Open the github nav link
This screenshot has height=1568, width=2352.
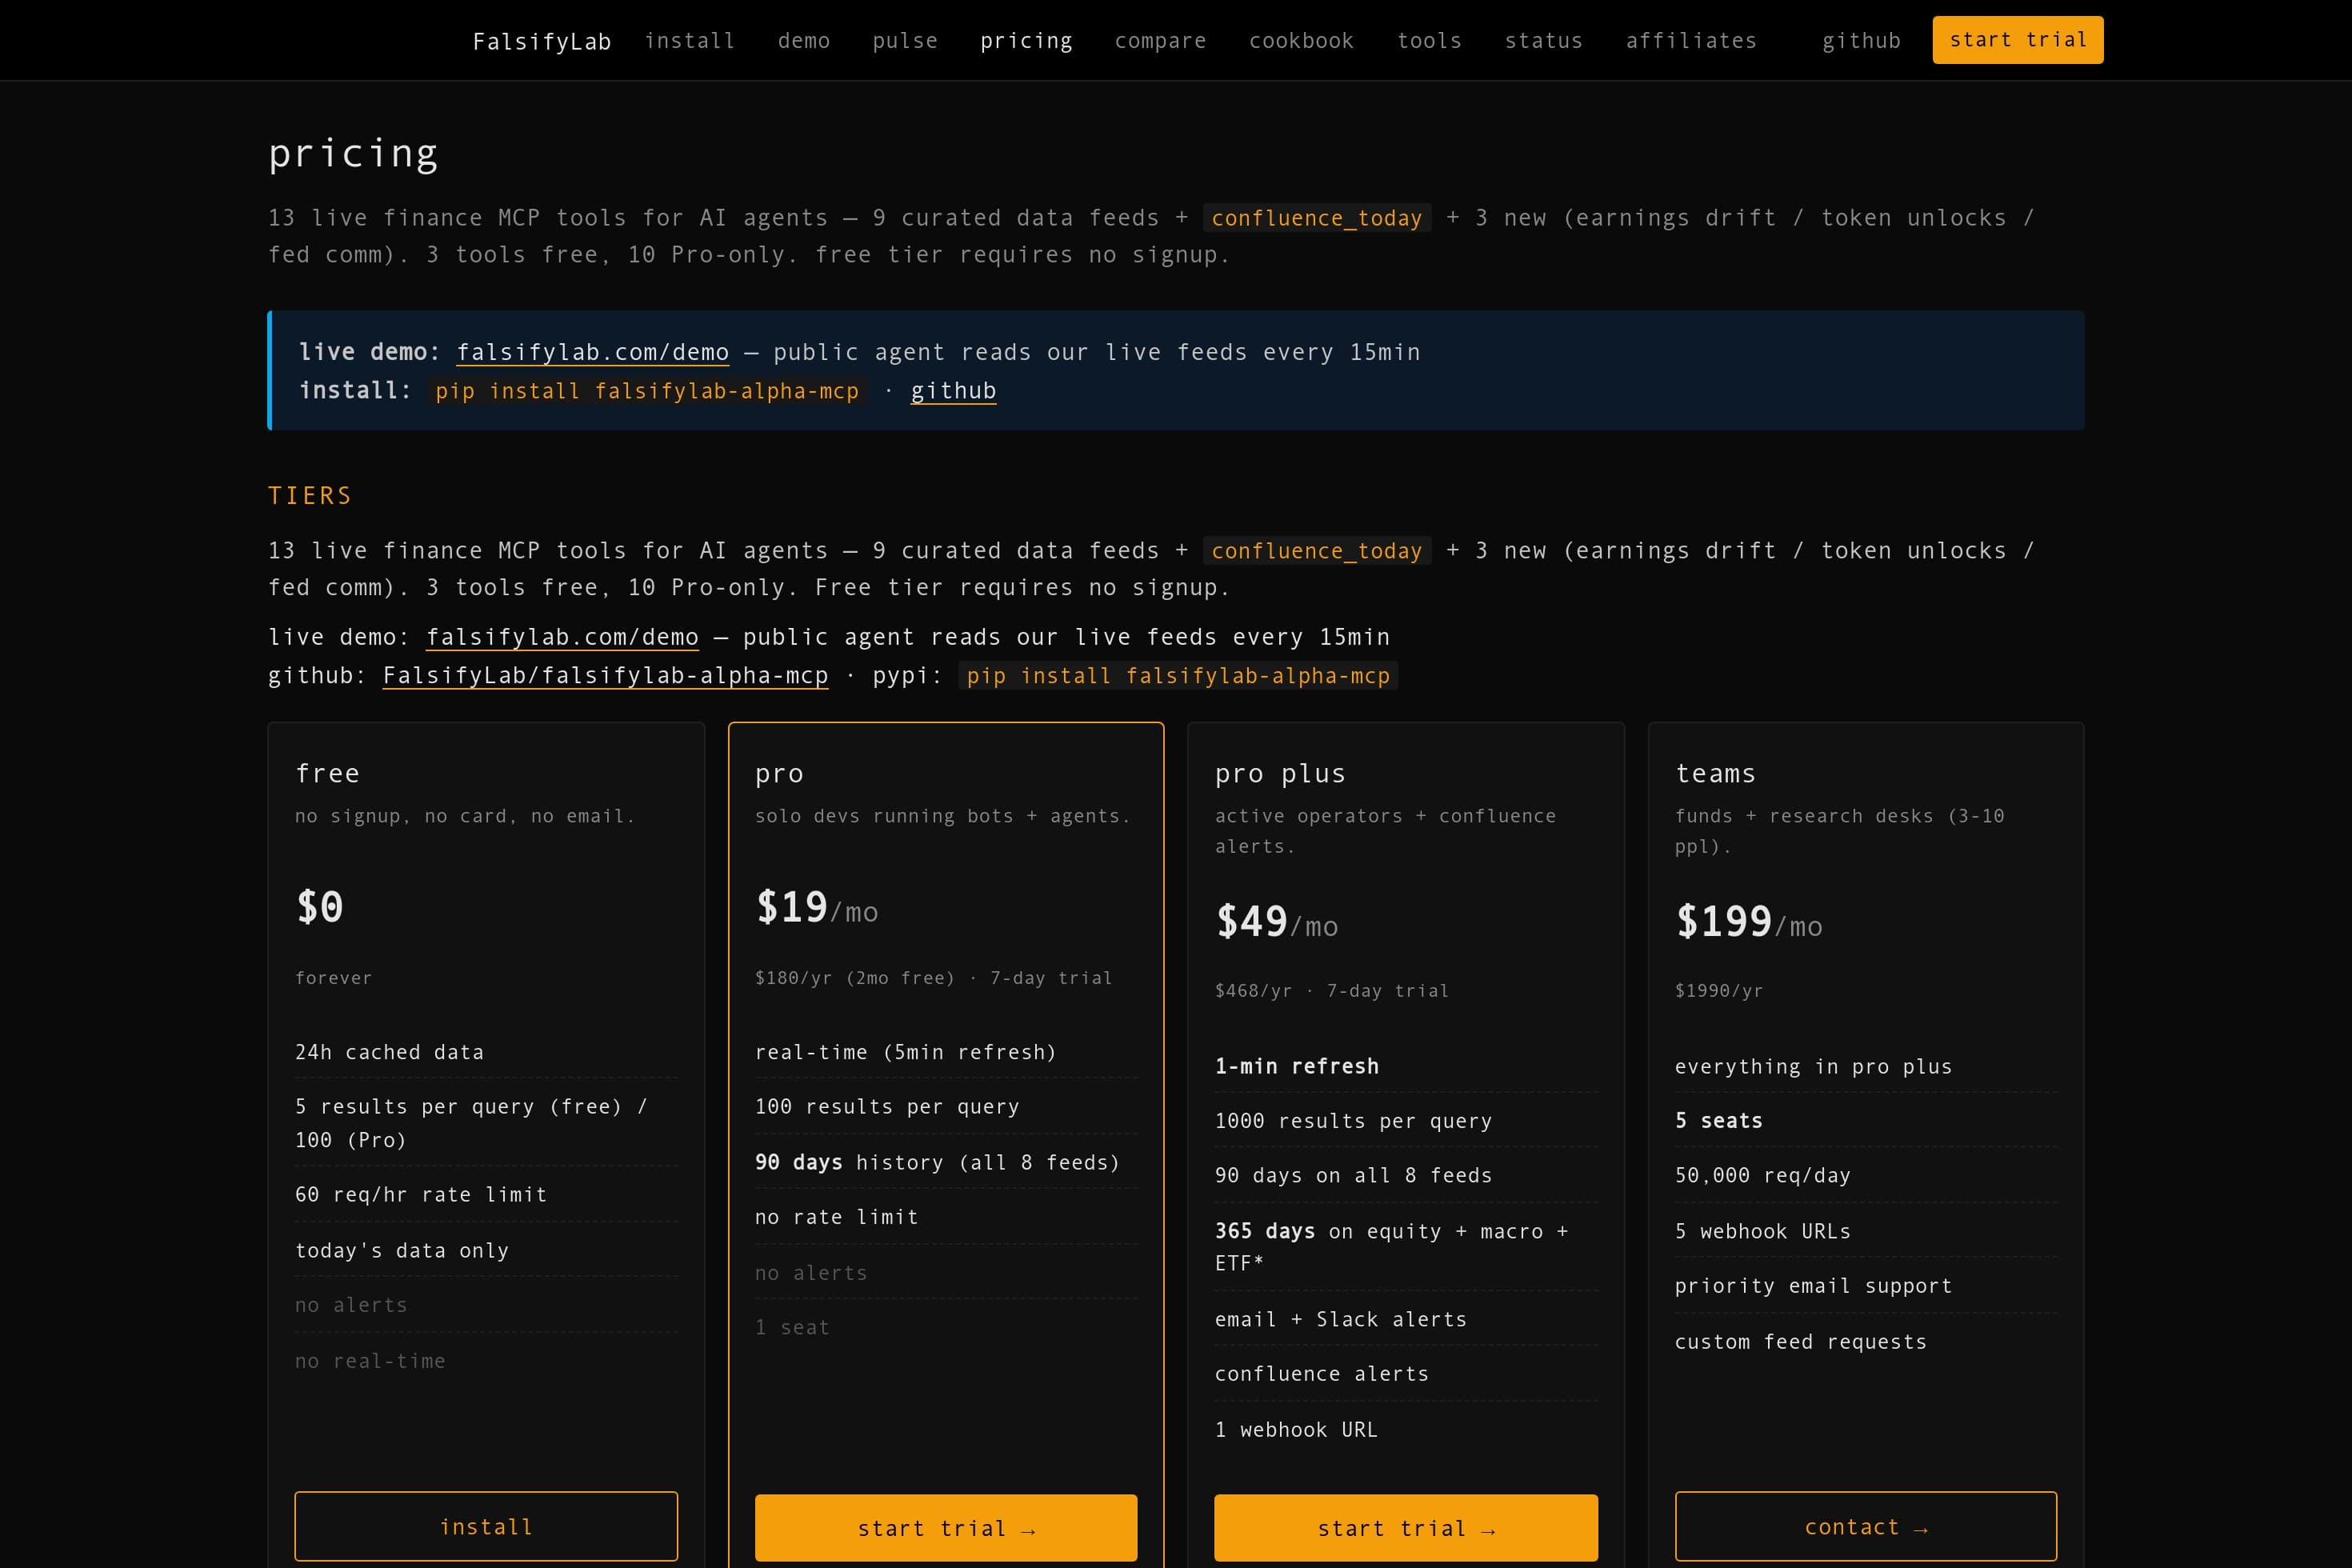1861,41
